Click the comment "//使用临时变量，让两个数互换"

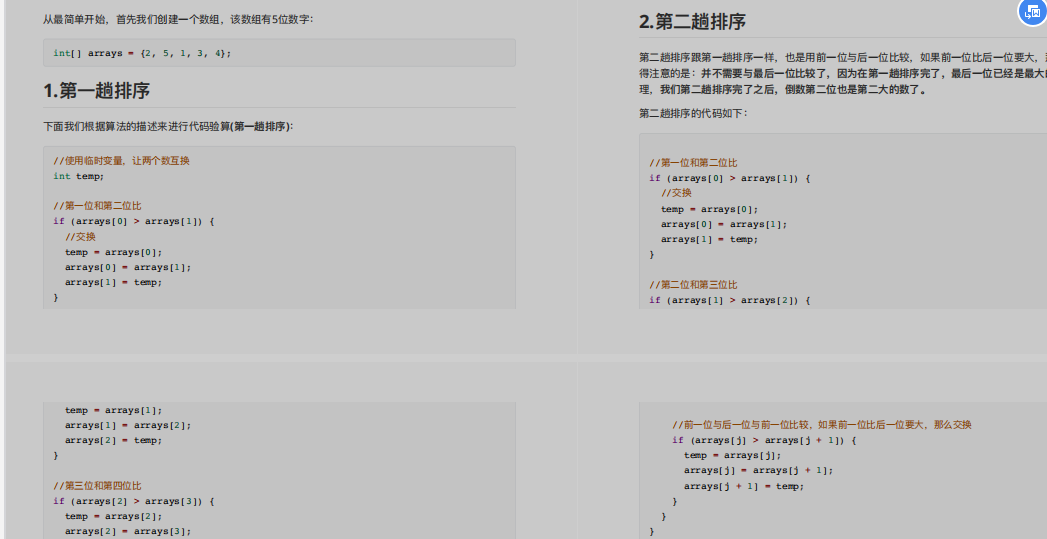[x=122, y=161]
